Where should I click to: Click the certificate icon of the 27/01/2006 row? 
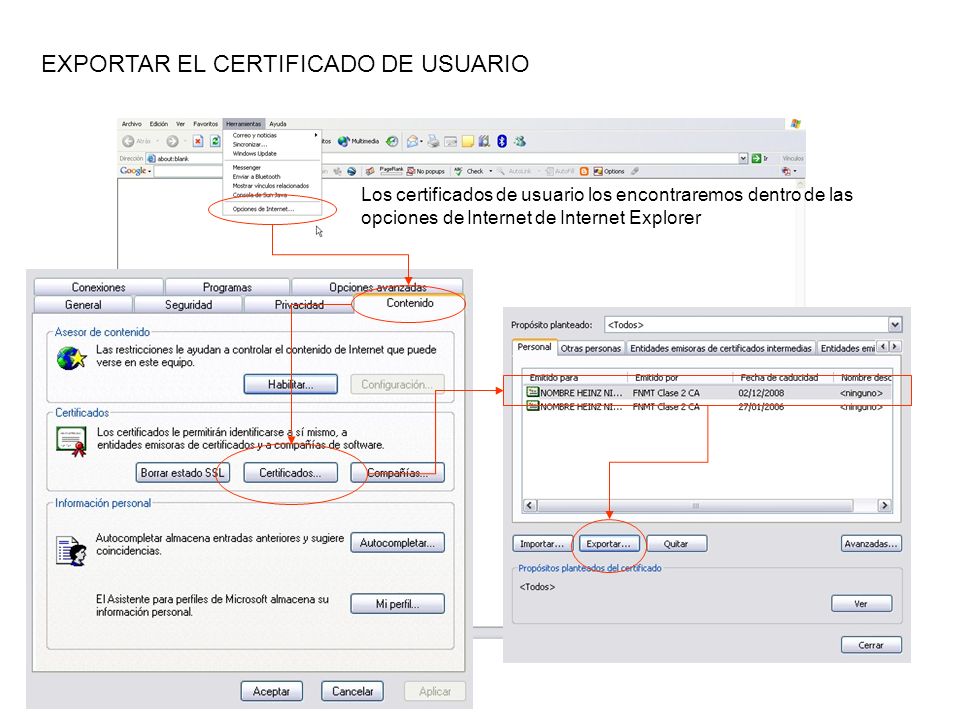point(533,406)
